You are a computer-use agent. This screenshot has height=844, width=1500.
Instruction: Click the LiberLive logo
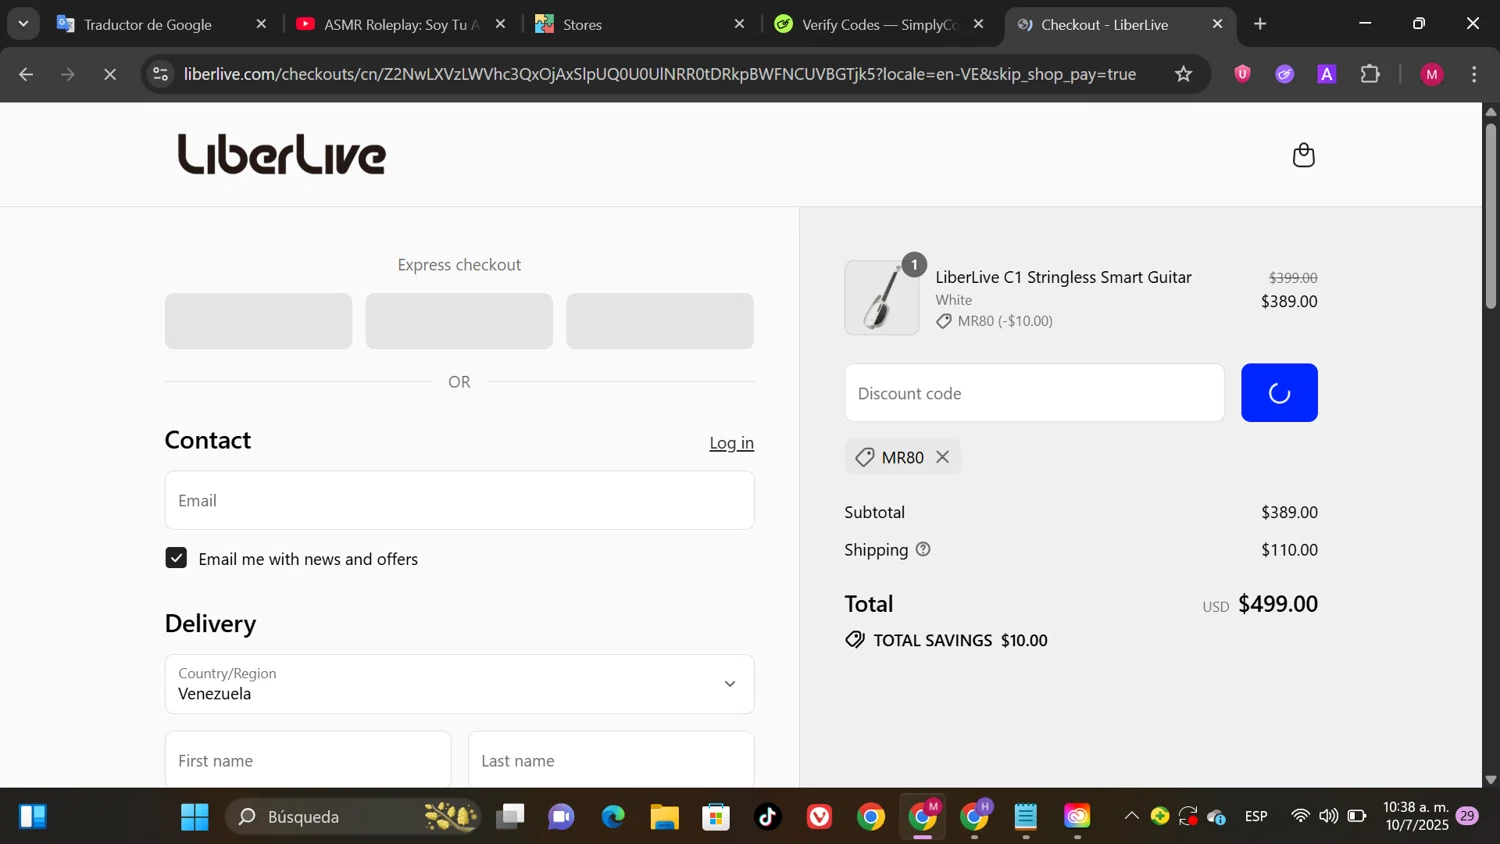282,154
